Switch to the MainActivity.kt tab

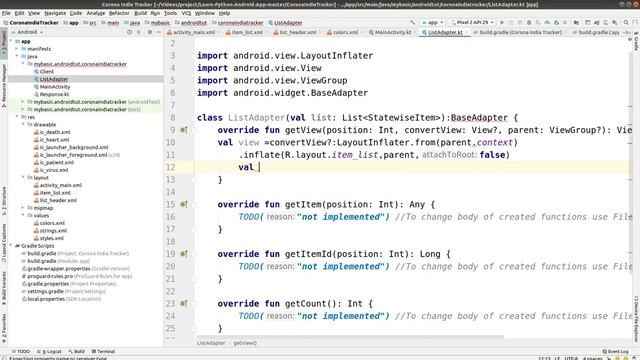(392, 32)
